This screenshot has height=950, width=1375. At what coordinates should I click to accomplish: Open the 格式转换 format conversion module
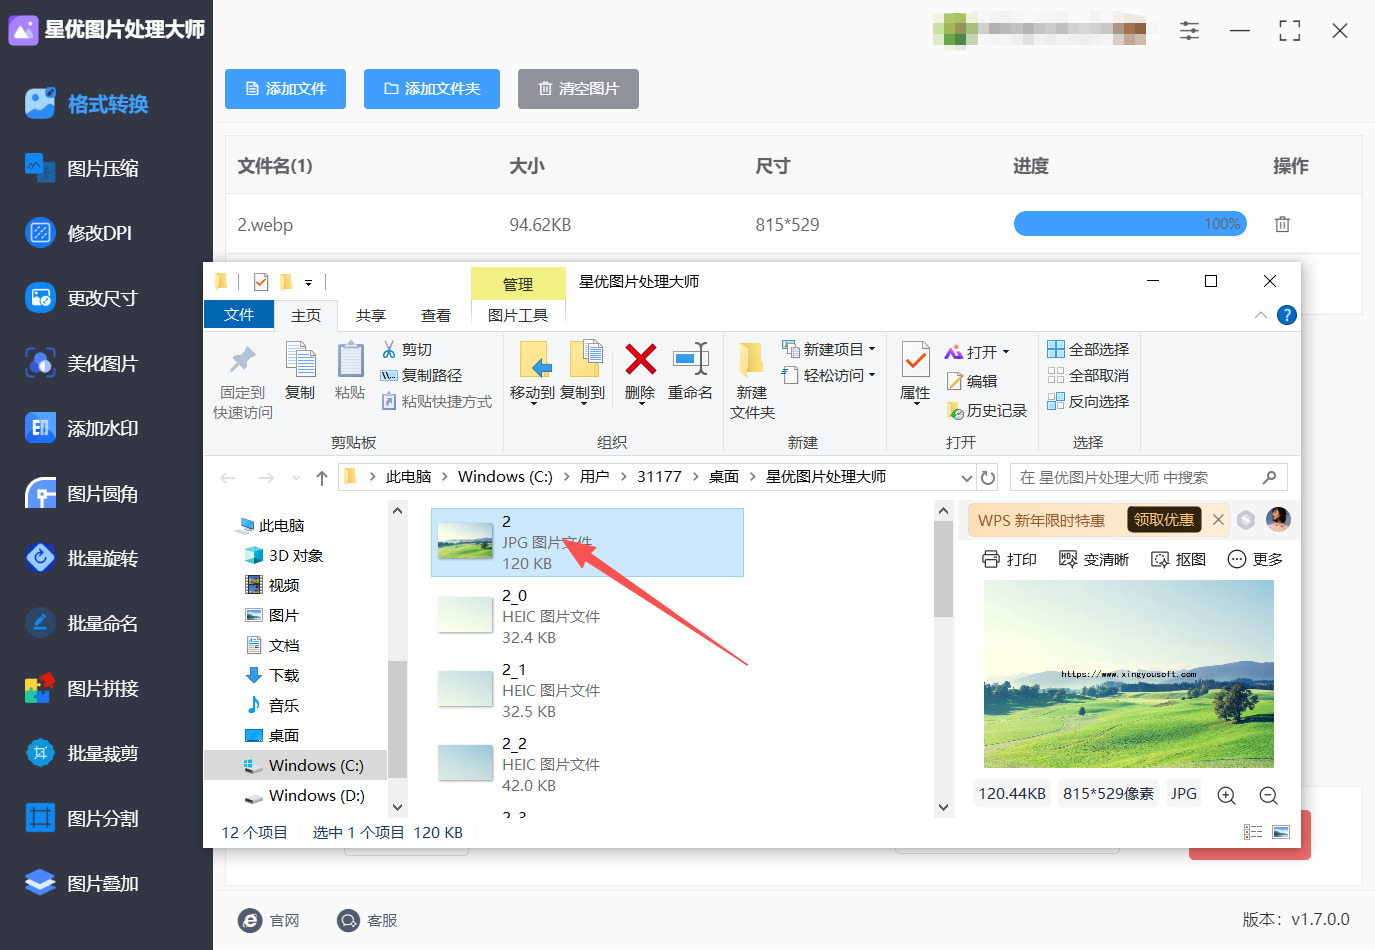click(x=88, y=104)
